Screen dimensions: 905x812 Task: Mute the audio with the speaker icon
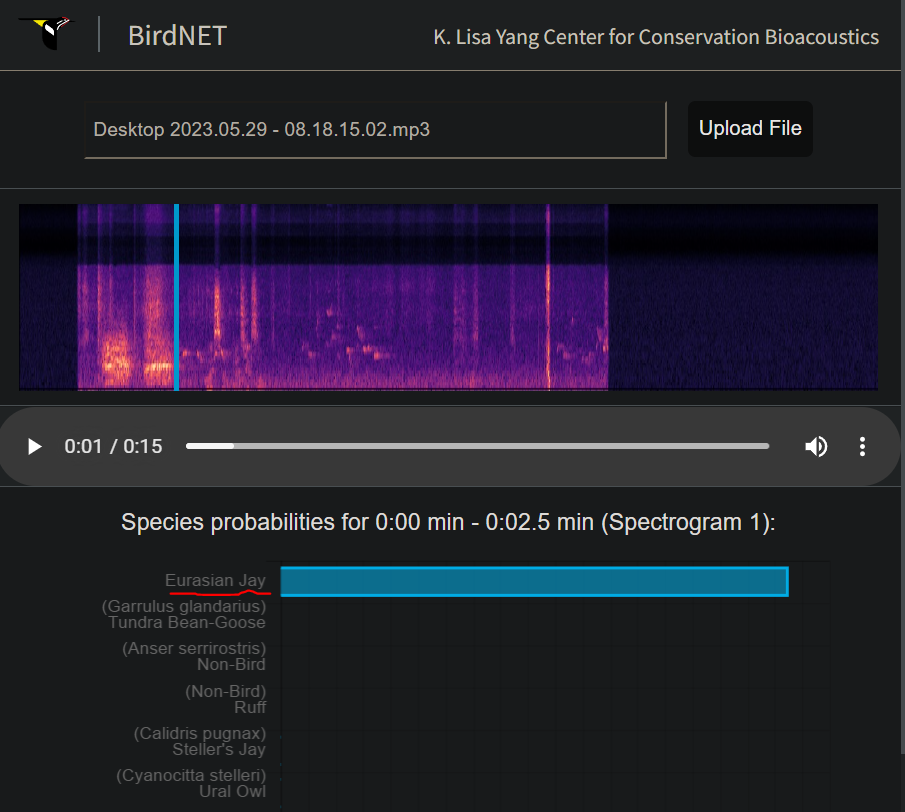pos(816,446)
